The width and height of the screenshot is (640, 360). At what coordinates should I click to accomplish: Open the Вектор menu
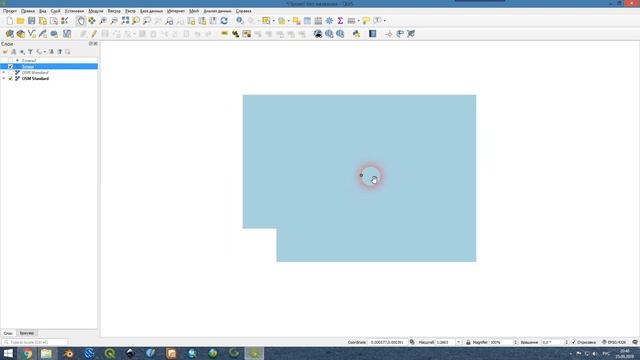114,11
